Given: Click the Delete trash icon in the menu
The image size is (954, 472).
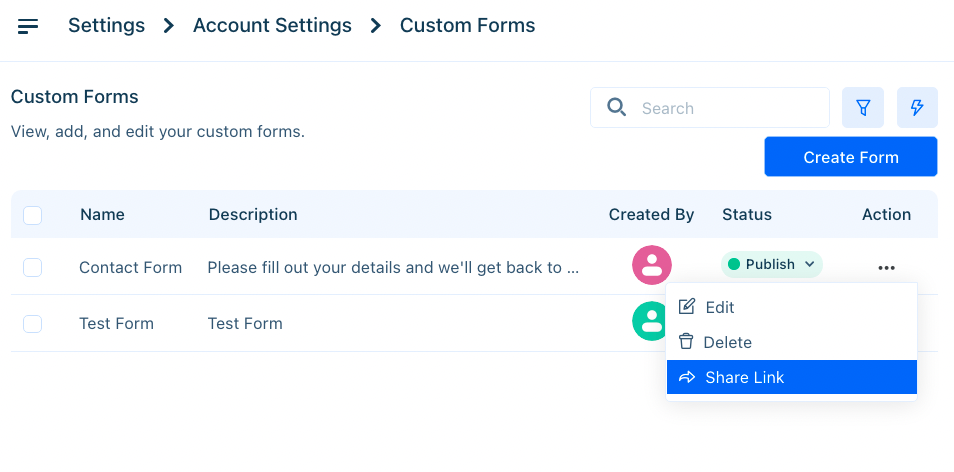Looking at the screenshot, I should point(686,342).
